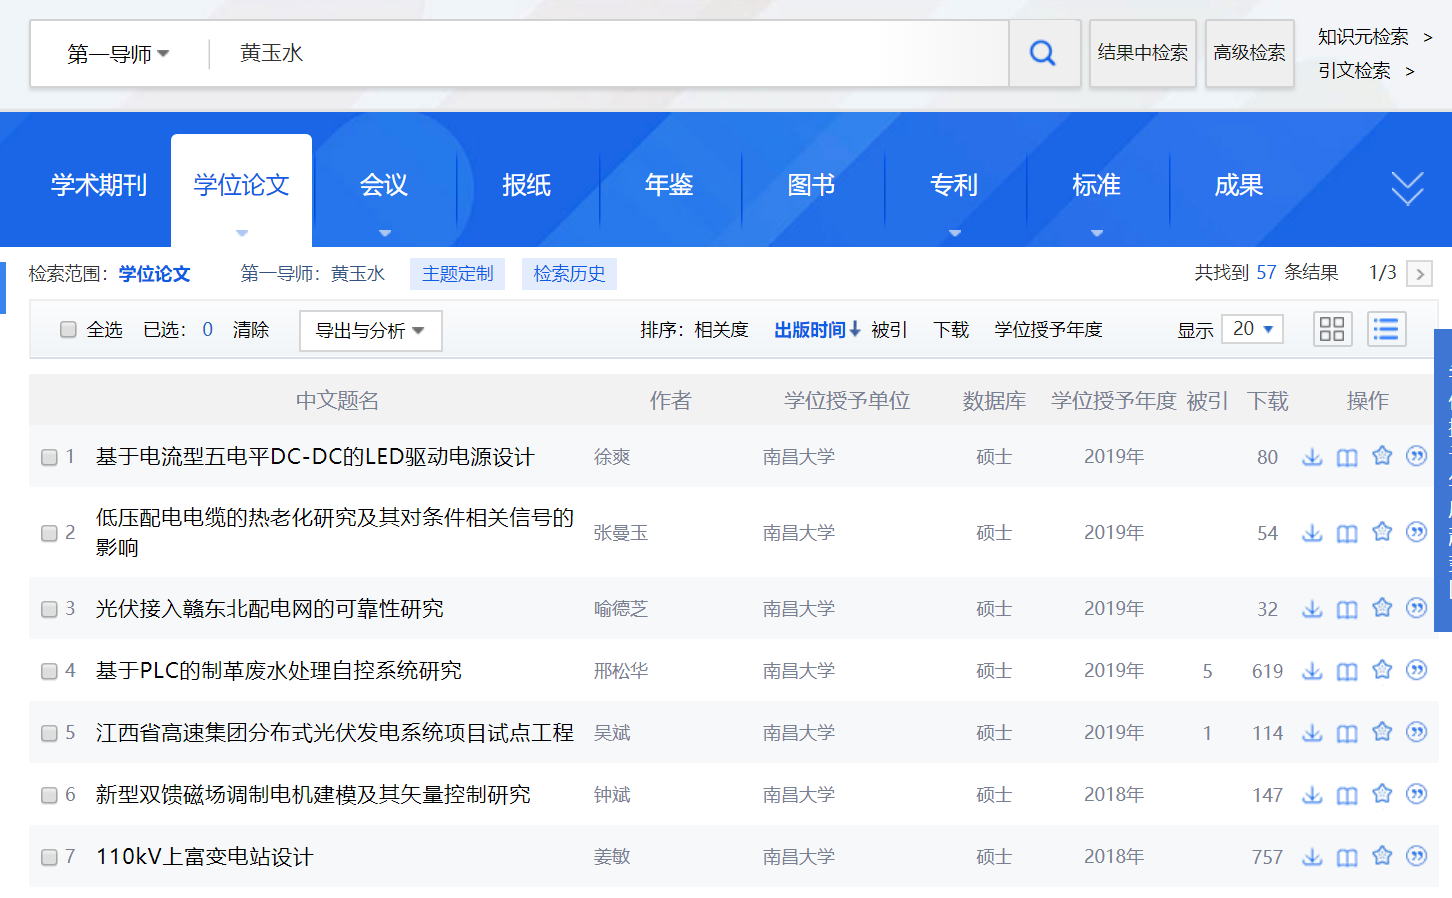This screenshot has width=1452, height=898.
Task: Go to next results page arrow
Action: coord(1419,273)
